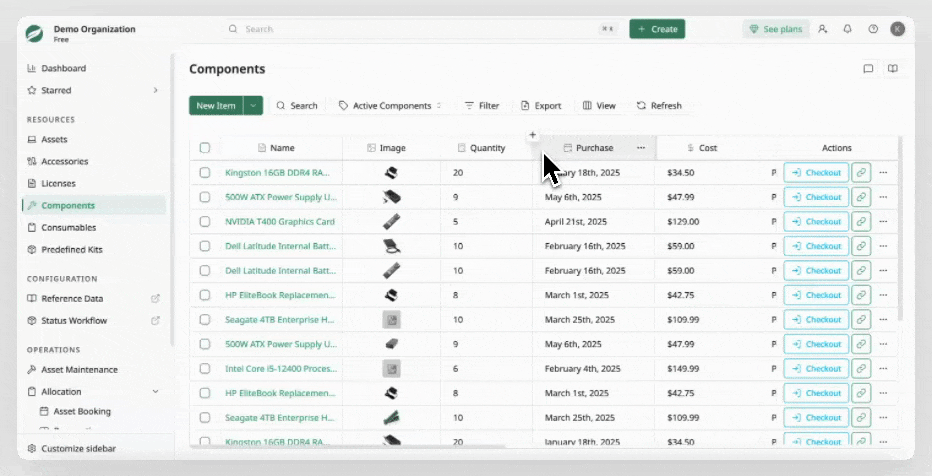Screen dimensions: 932x476
Task: Focus the global Search field
Action: click(422, 29)
